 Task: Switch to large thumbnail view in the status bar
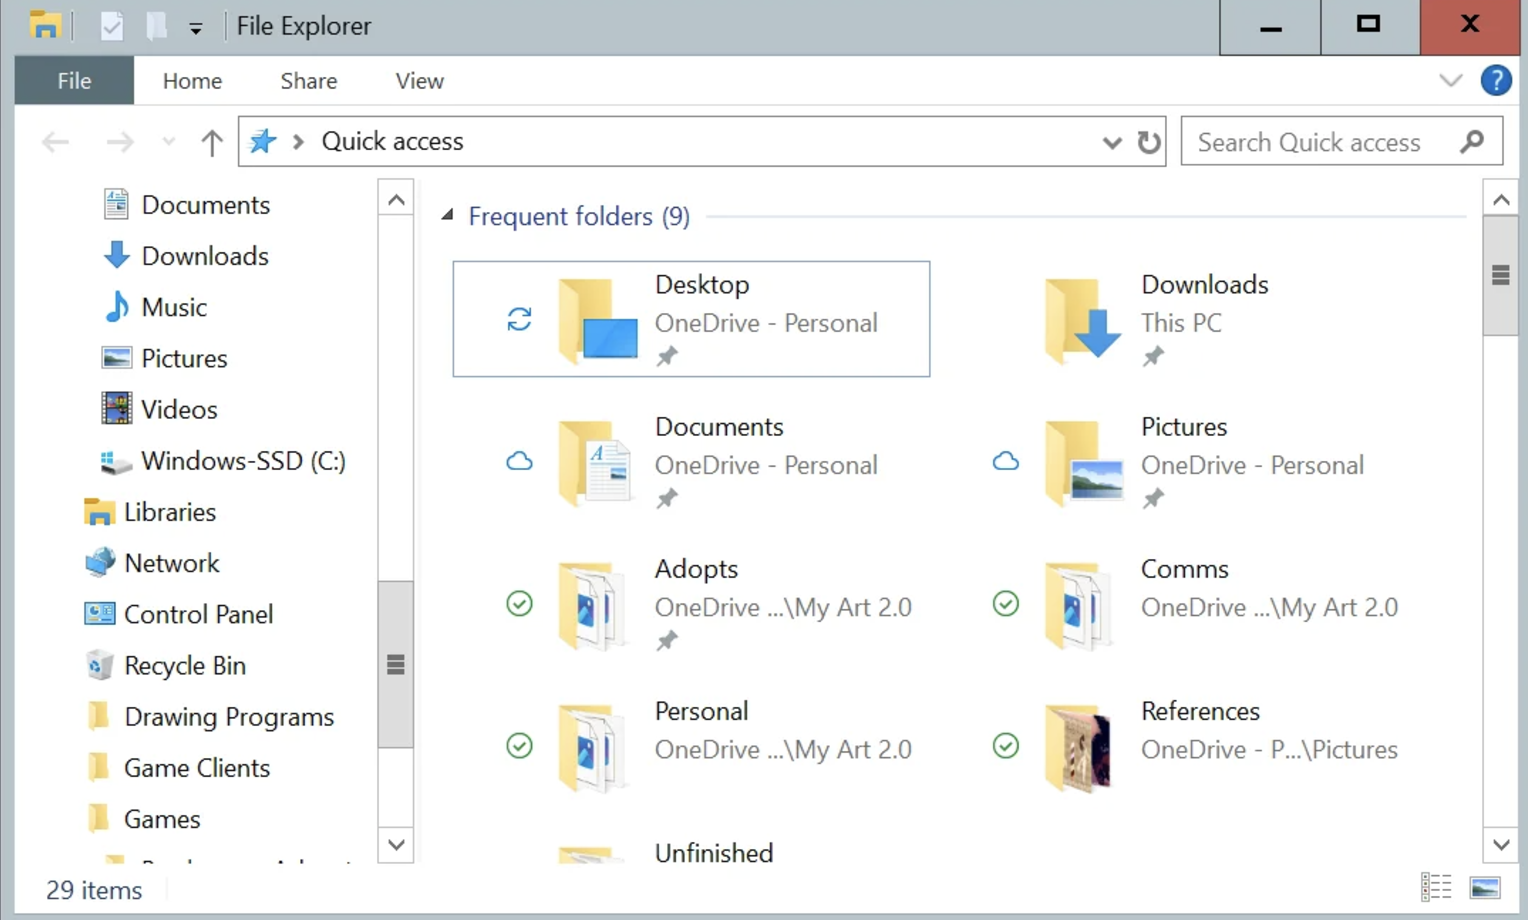point(1484,886)
